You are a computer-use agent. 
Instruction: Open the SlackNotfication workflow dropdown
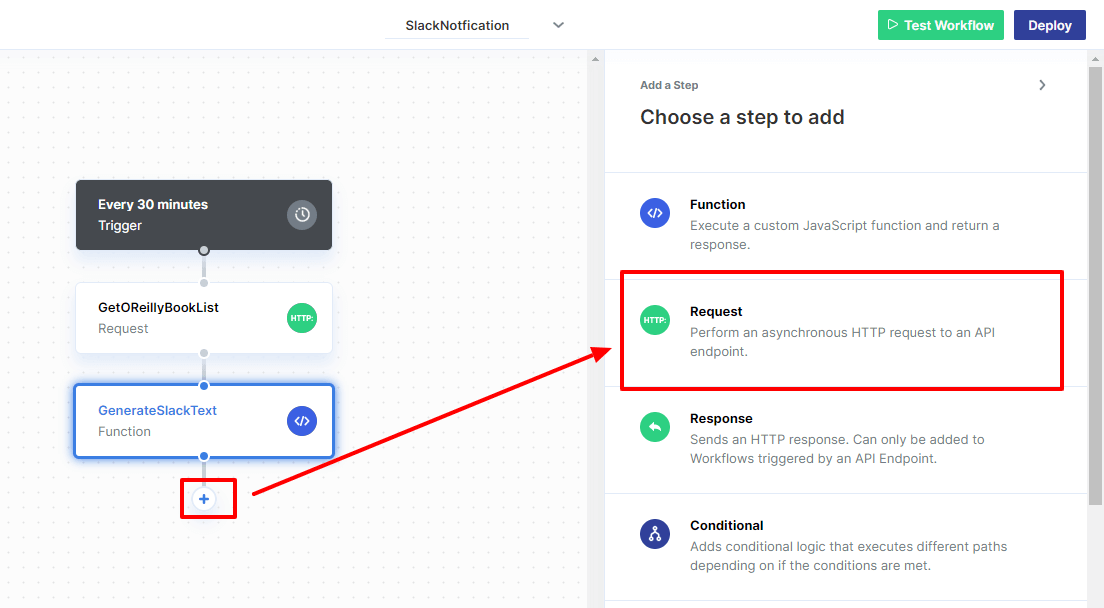[558, 25]
